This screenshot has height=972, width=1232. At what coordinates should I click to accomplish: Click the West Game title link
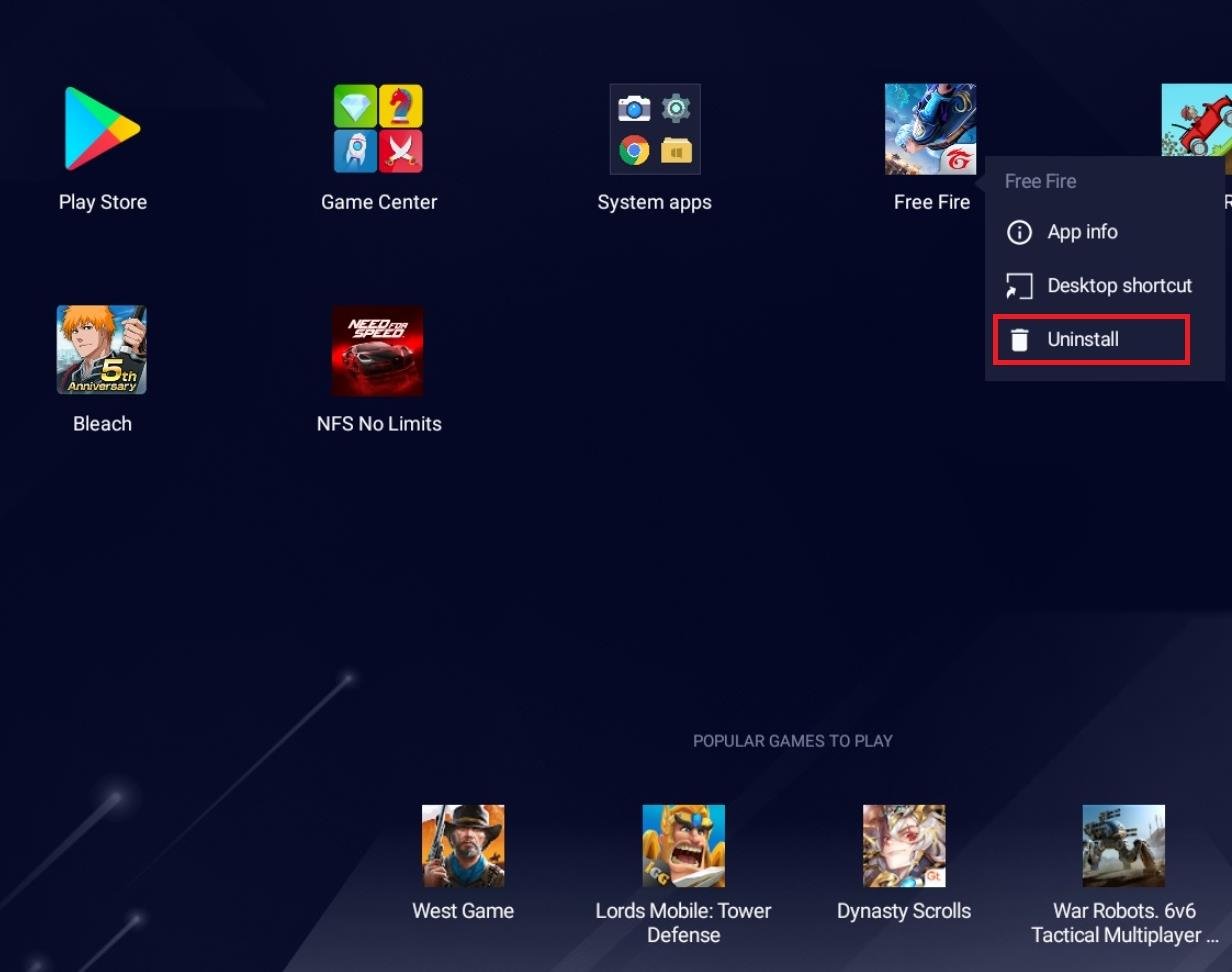[463, 911]
